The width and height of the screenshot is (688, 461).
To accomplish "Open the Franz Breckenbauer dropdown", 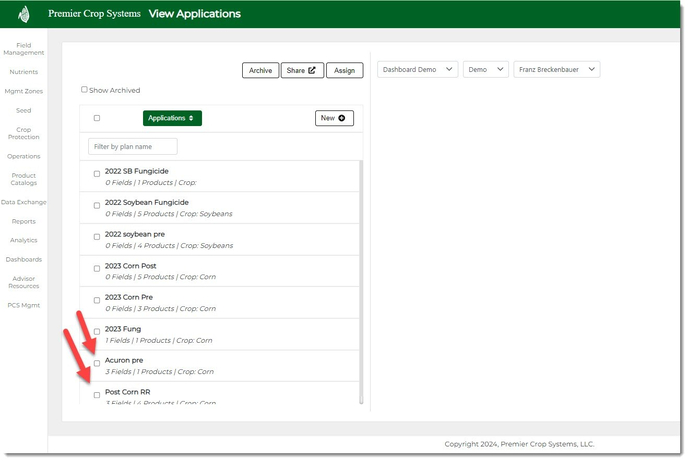I will (556, 69).
